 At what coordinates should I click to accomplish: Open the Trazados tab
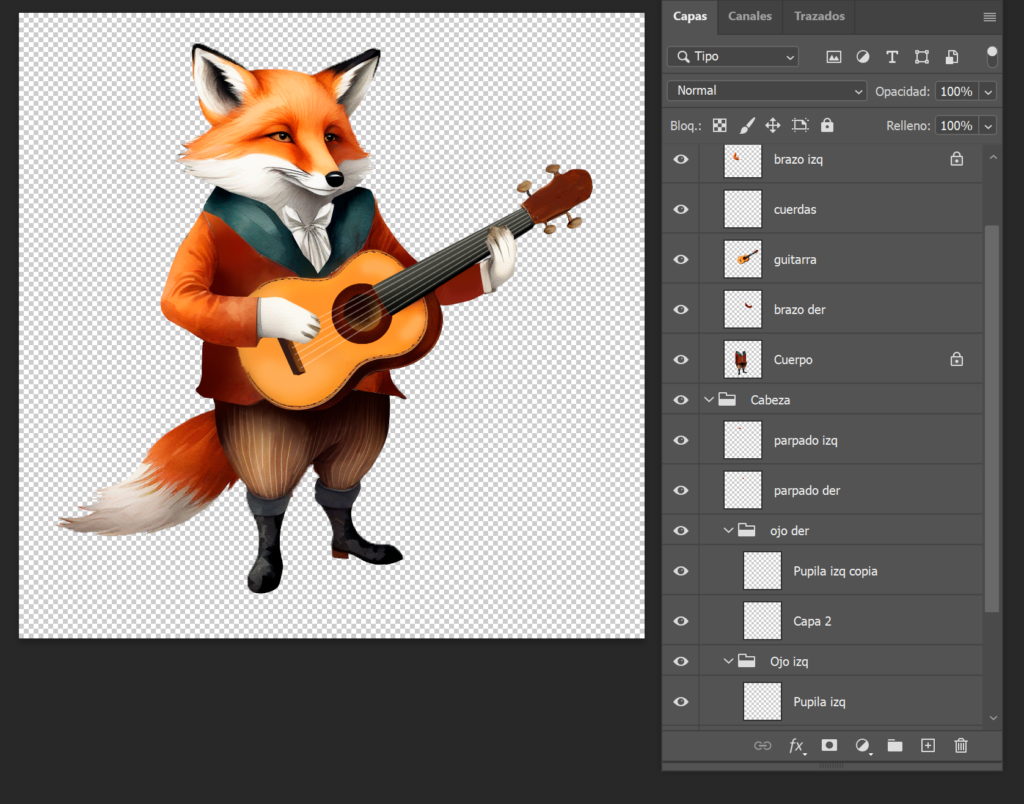(x=819, y=16)
